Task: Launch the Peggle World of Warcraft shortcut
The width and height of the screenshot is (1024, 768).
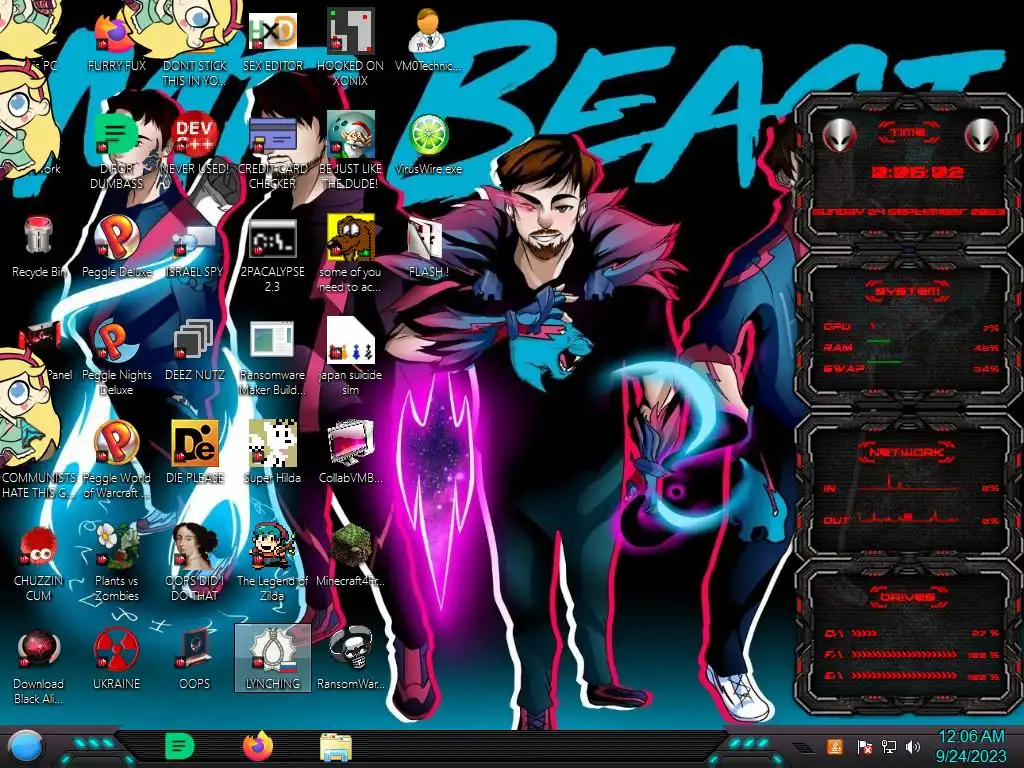Action: click(116, 460)
